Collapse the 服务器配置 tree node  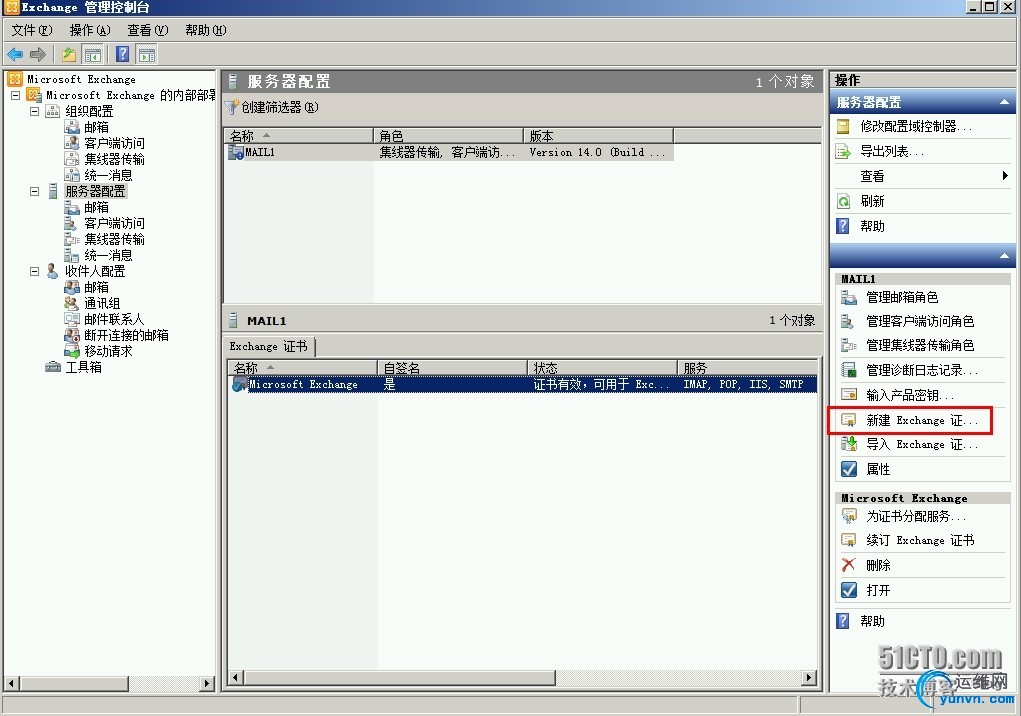[x=35, y=191]
